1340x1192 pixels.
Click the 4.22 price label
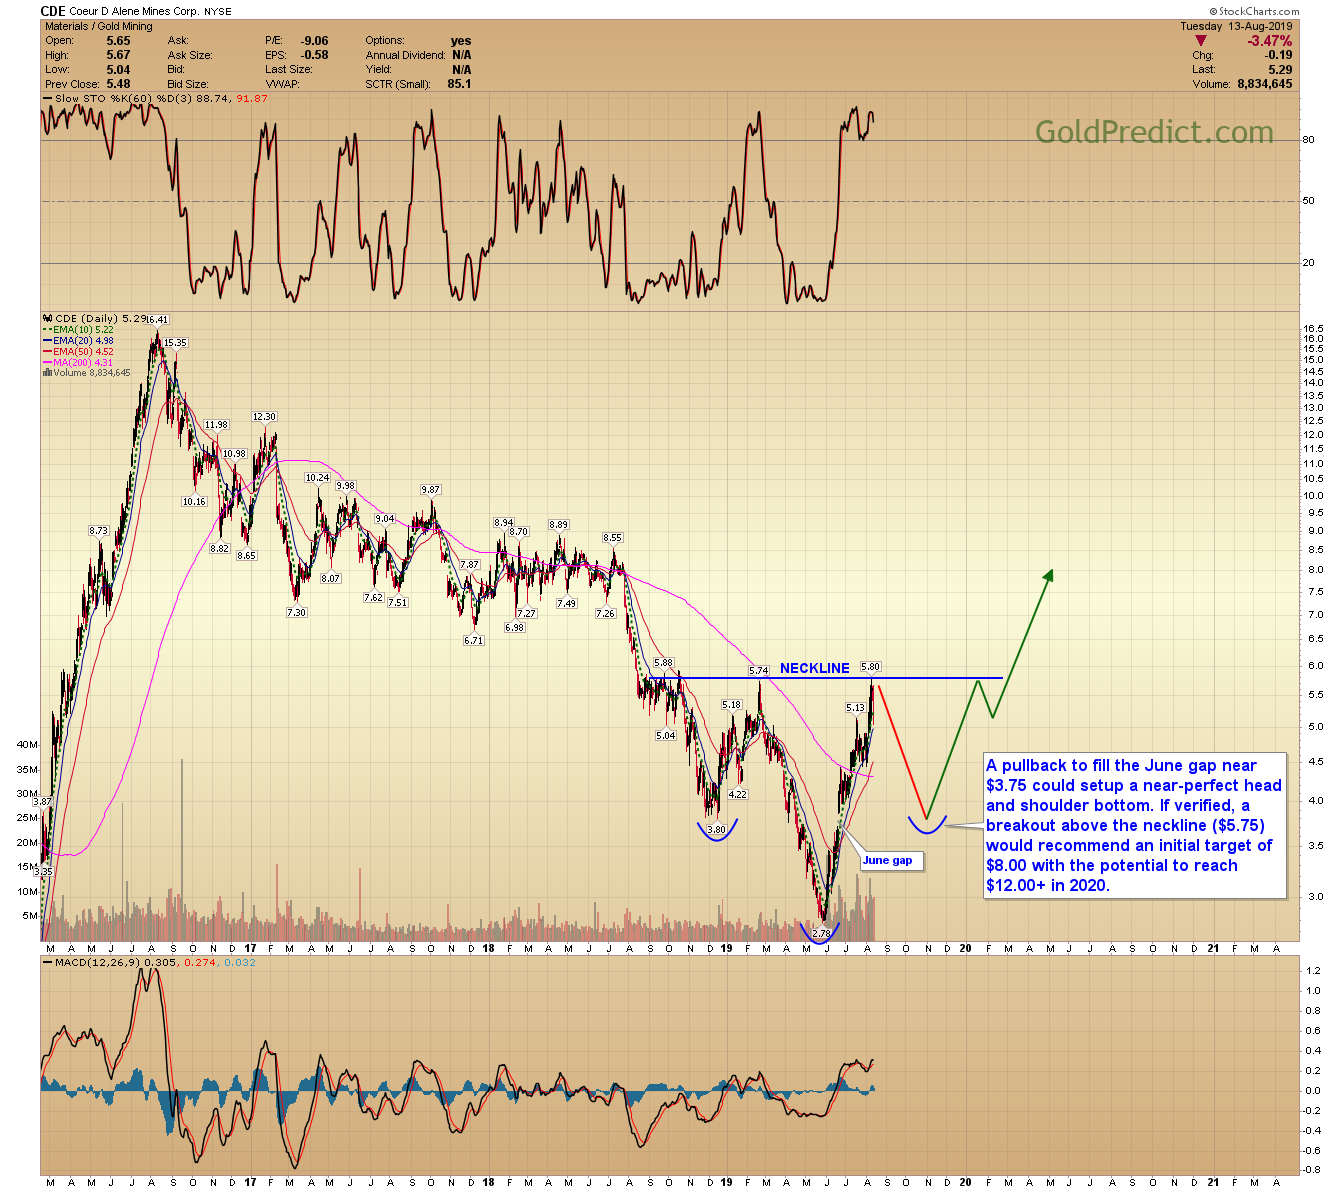tap(738, 794)
